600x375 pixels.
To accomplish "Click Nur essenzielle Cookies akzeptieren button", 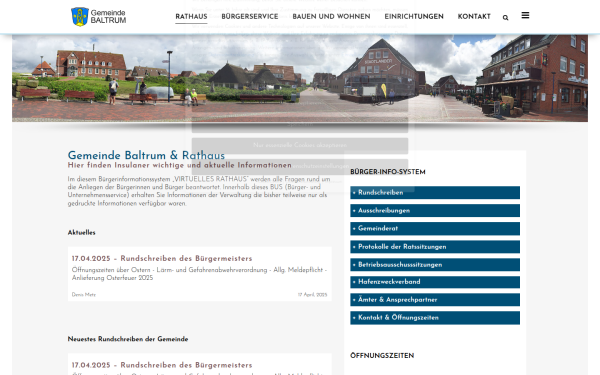I will tap(300, 145).
